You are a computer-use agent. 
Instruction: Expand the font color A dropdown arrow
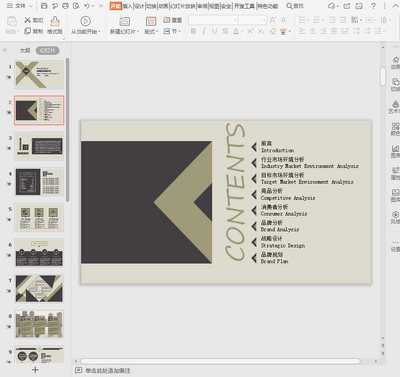pos(241,31)
